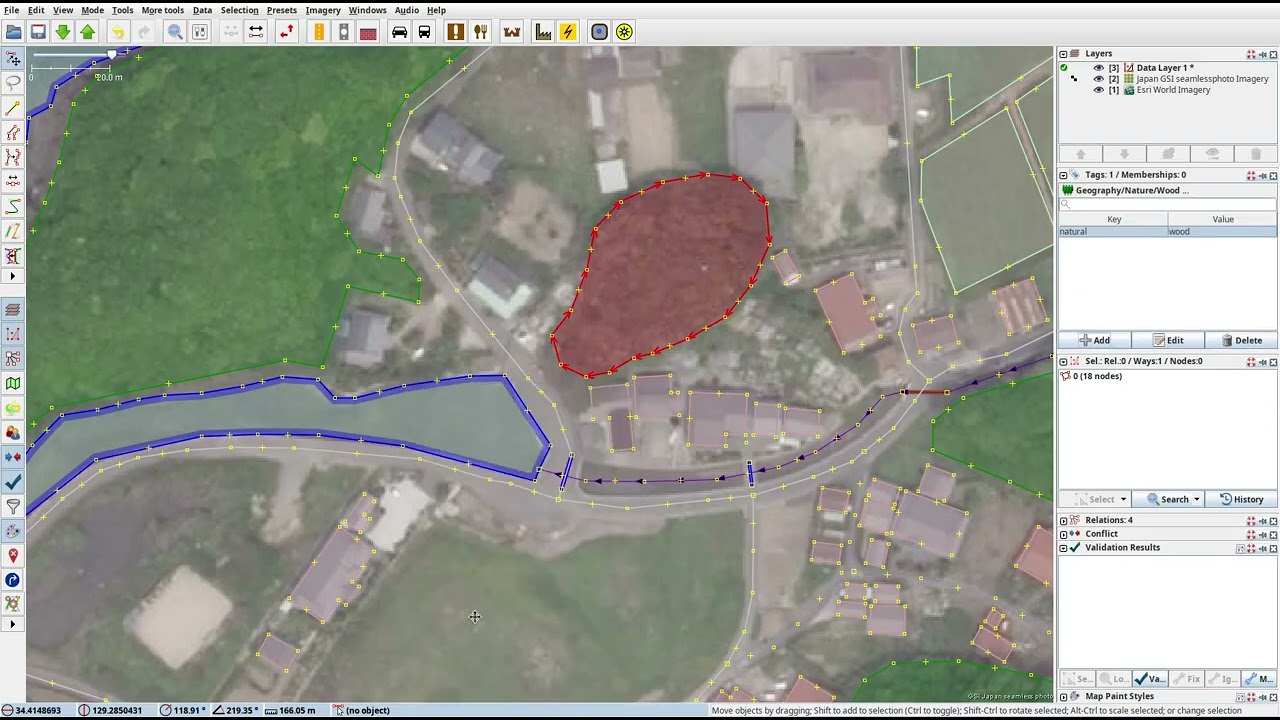Expand the Conflict panel
Viewport: 1280px width, 720px height.
1064,534
